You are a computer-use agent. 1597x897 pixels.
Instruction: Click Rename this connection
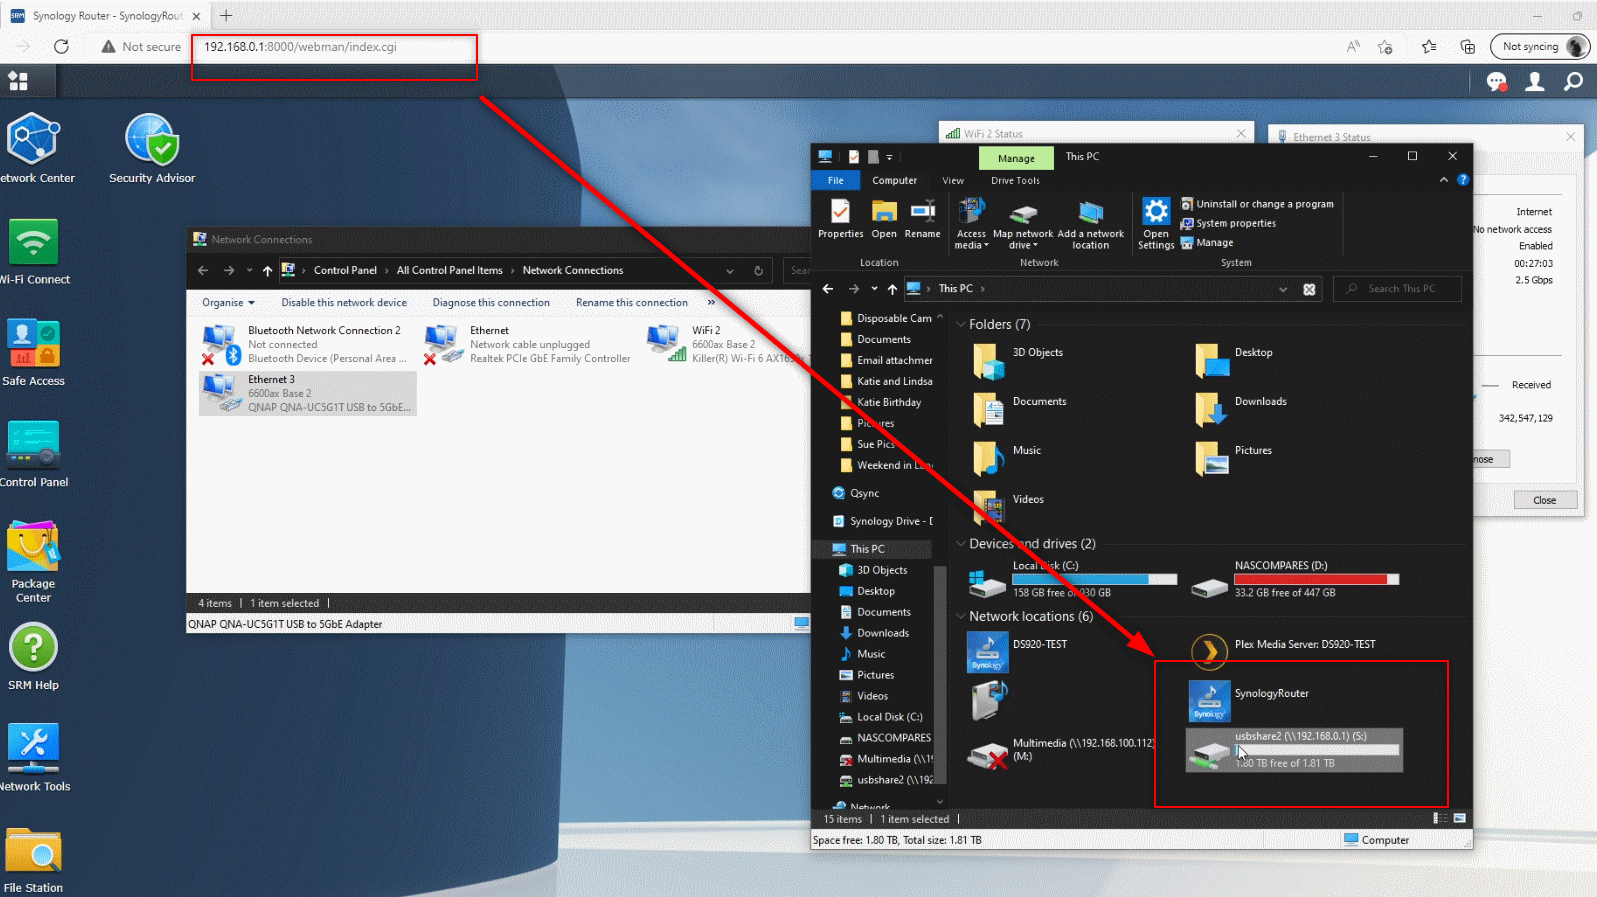click(x=632, y=302)
